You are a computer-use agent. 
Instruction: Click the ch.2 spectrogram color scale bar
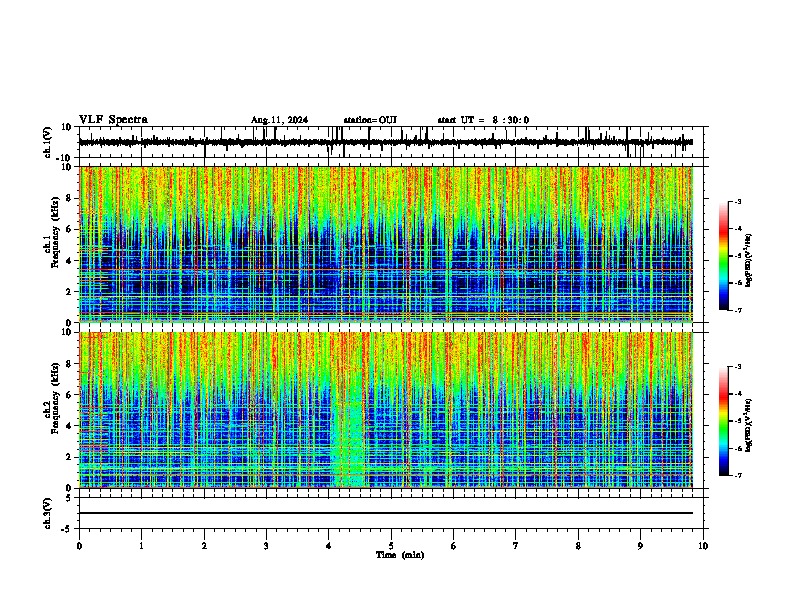724,421
